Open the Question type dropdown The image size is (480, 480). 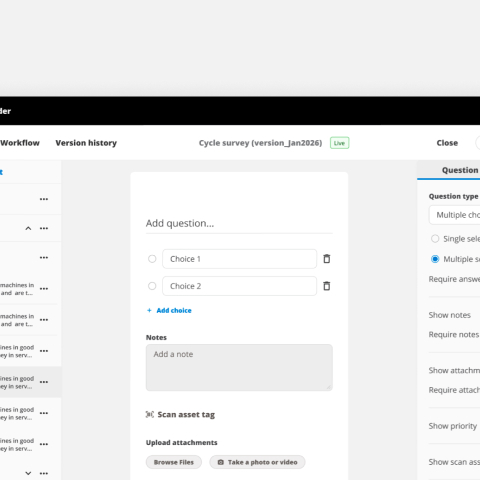click(455, 215)
